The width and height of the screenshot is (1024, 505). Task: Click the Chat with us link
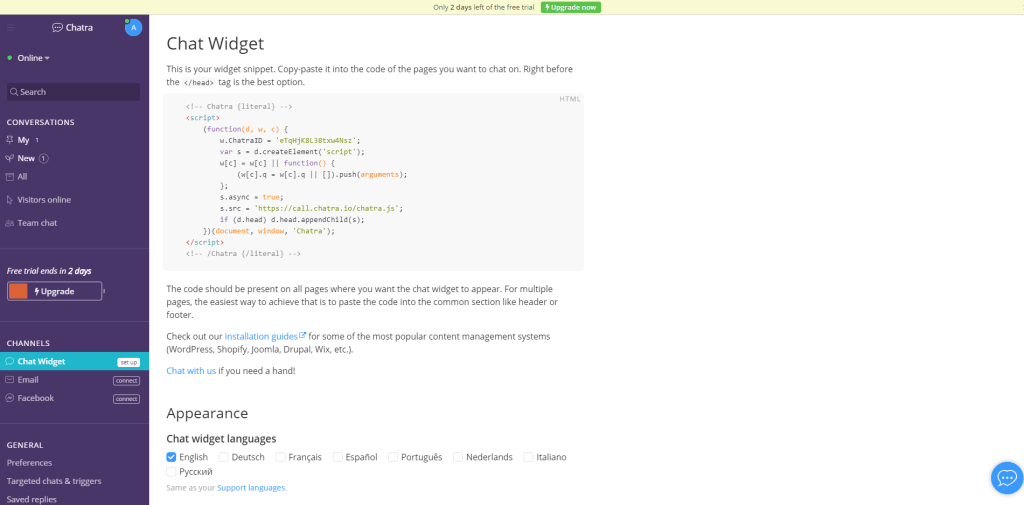[x=191, y=370]
